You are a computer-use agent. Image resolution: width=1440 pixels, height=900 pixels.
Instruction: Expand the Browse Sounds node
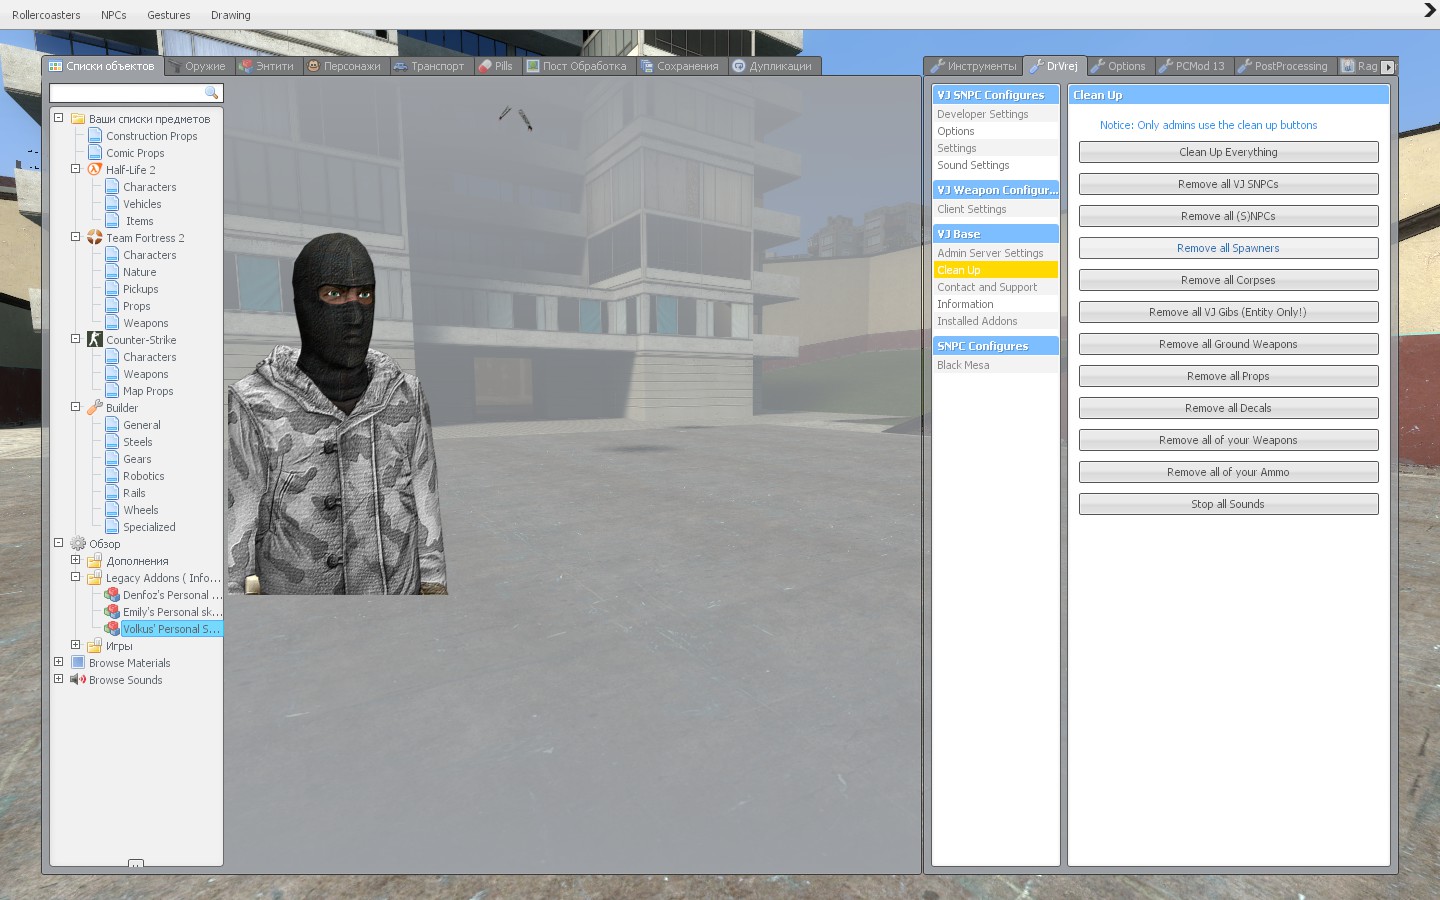click(58, 679)
